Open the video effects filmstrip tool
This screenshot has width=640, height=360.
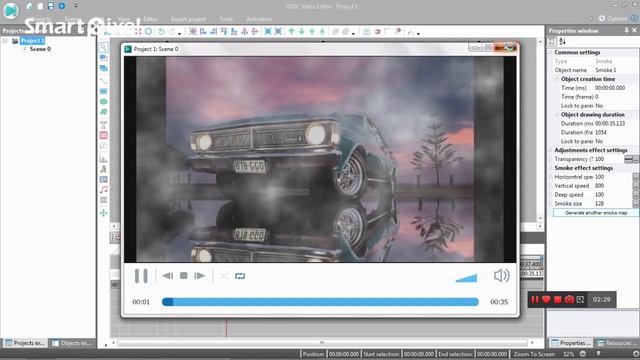[103, 200]
